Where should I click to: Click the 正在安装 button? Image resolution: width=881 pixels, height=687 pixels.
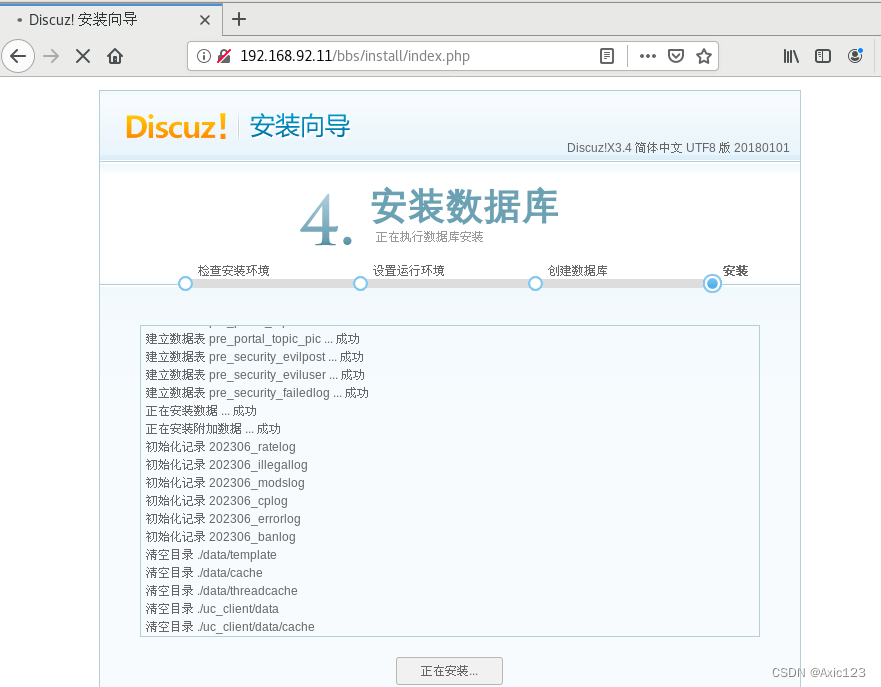point(449,670)
